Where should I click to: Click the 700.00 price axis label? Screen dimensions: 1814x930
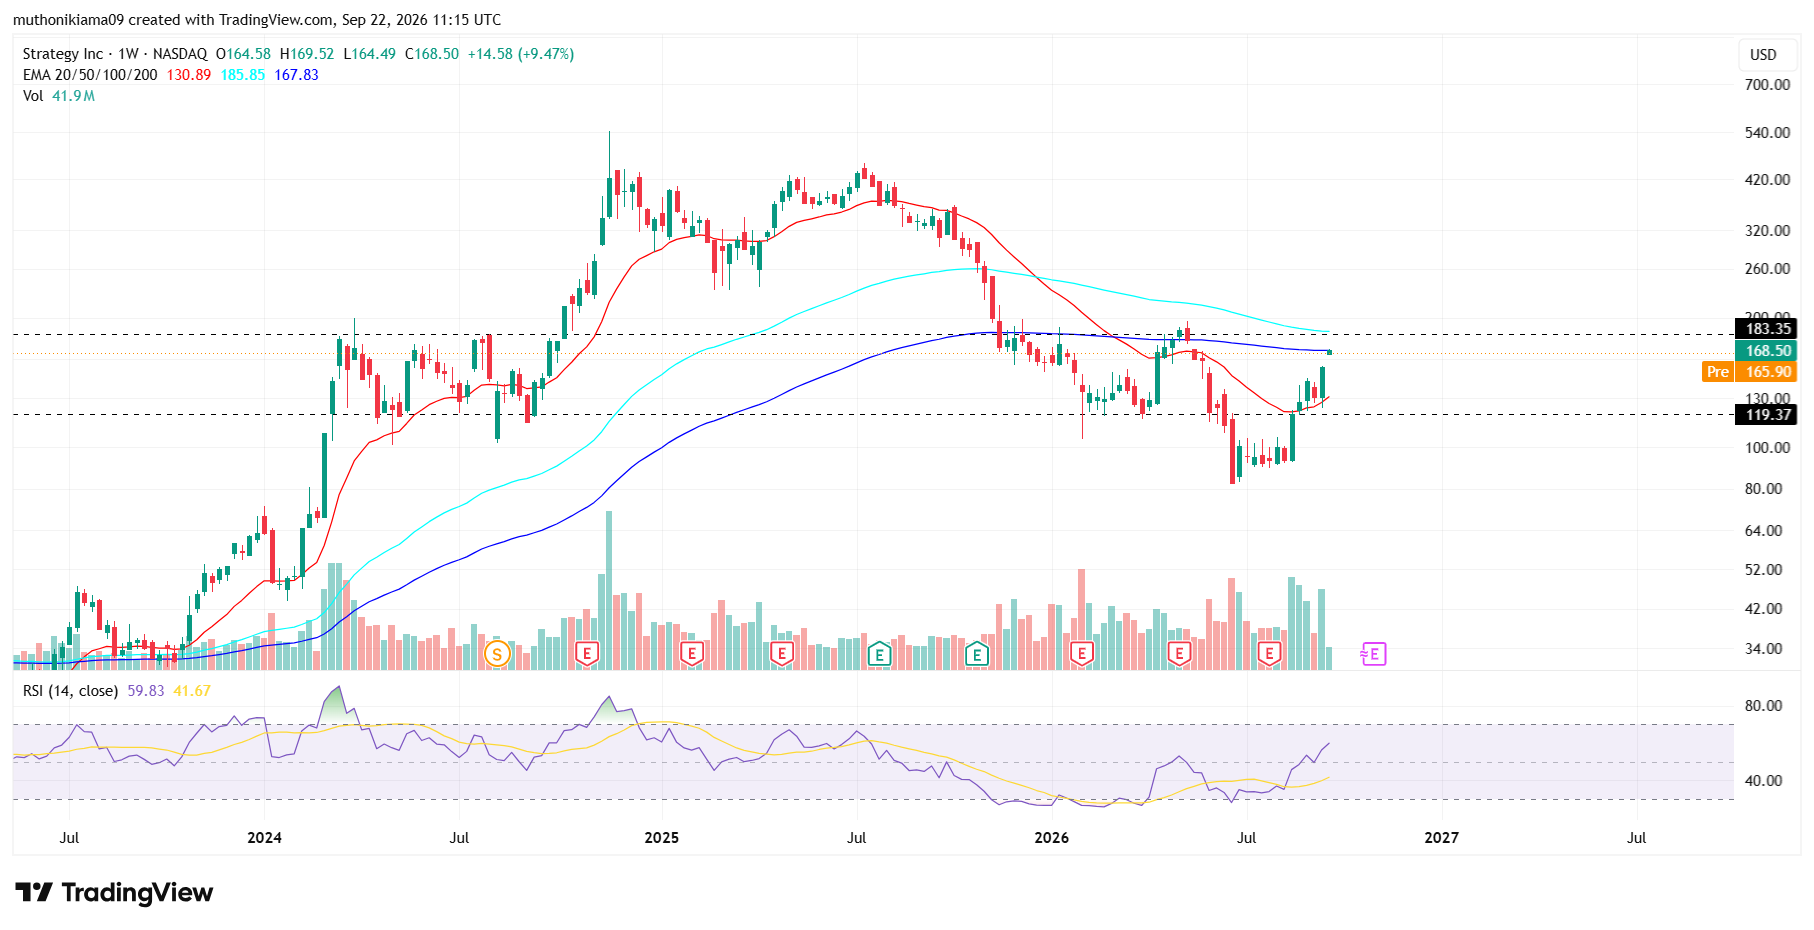pyautogui.click(x=1767, y=85)
